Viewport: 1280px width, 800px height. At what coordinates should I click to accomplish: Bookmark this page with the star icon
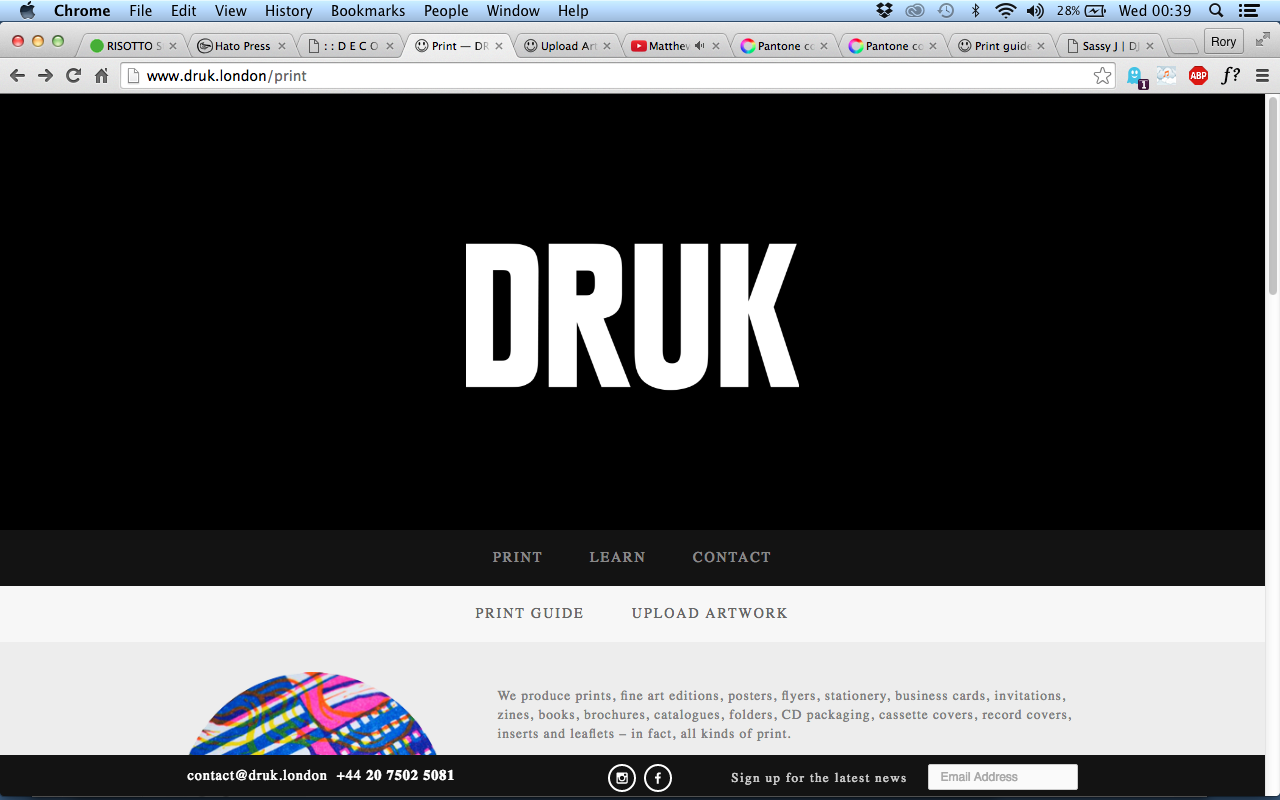(1102, 76)
